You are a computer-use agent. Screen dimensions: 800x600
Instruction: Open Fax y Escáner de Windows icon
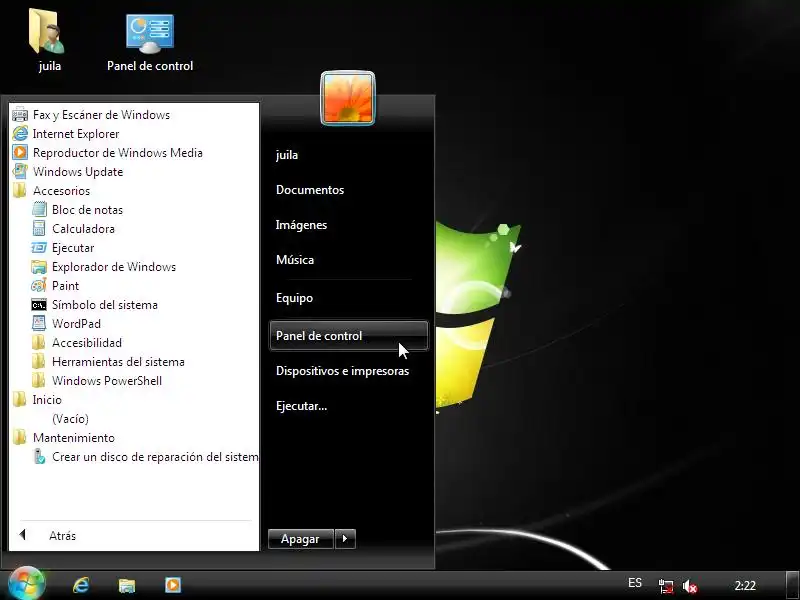click(x=20, y=115)
